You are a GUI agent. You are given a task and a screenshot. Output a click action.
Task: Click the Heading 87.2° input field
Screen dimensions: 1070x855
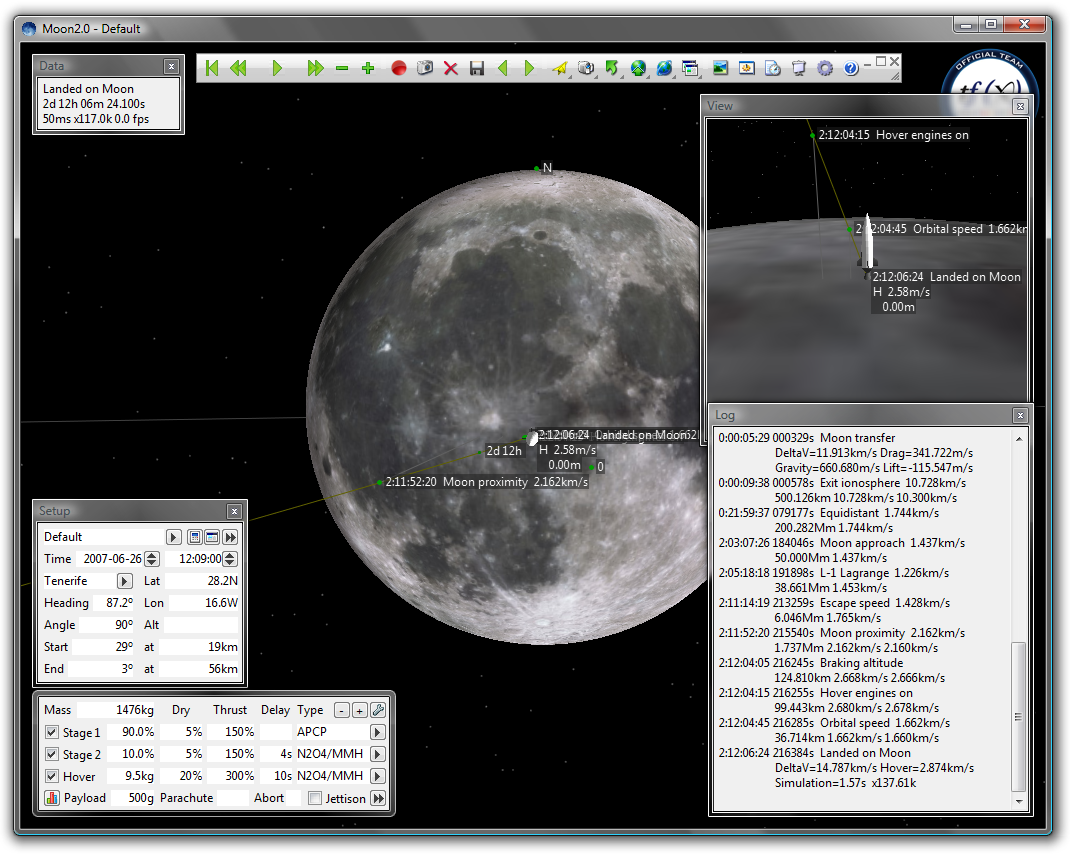[116, 603]
